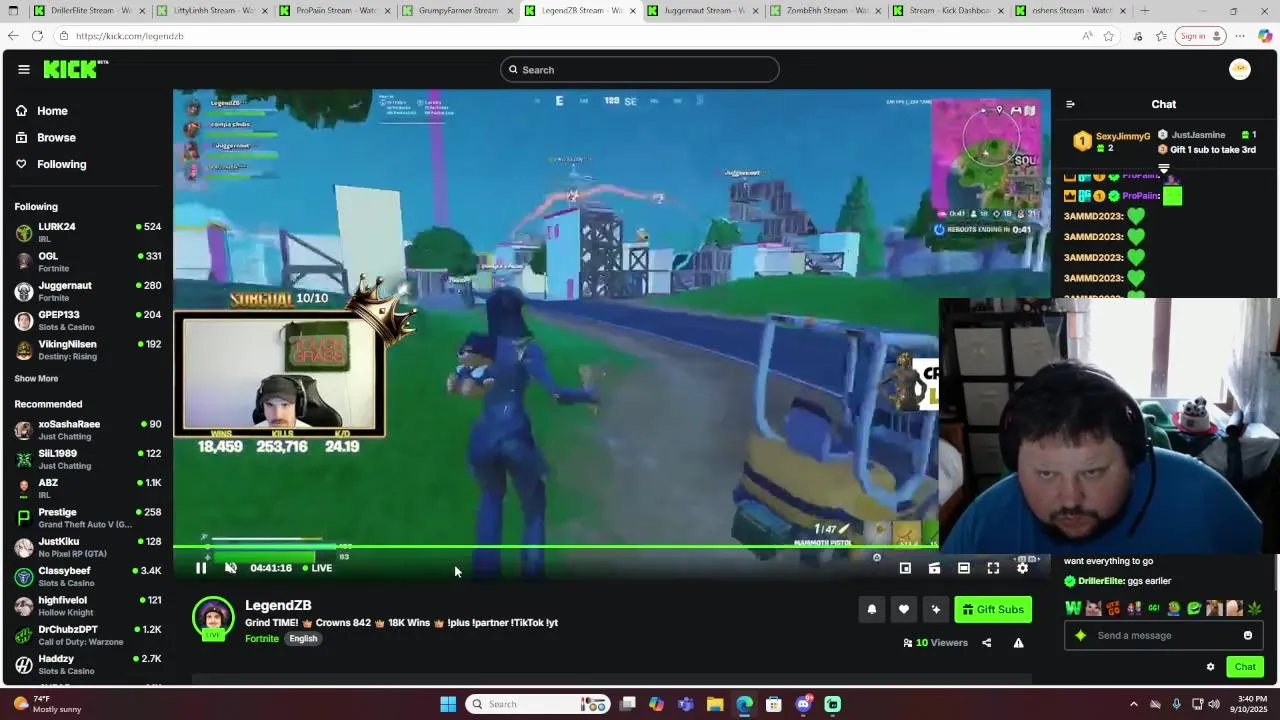Switch to Stream - Kick Dashboard tab
This screenshot has height=720, width=1280.
pos(948,11)
